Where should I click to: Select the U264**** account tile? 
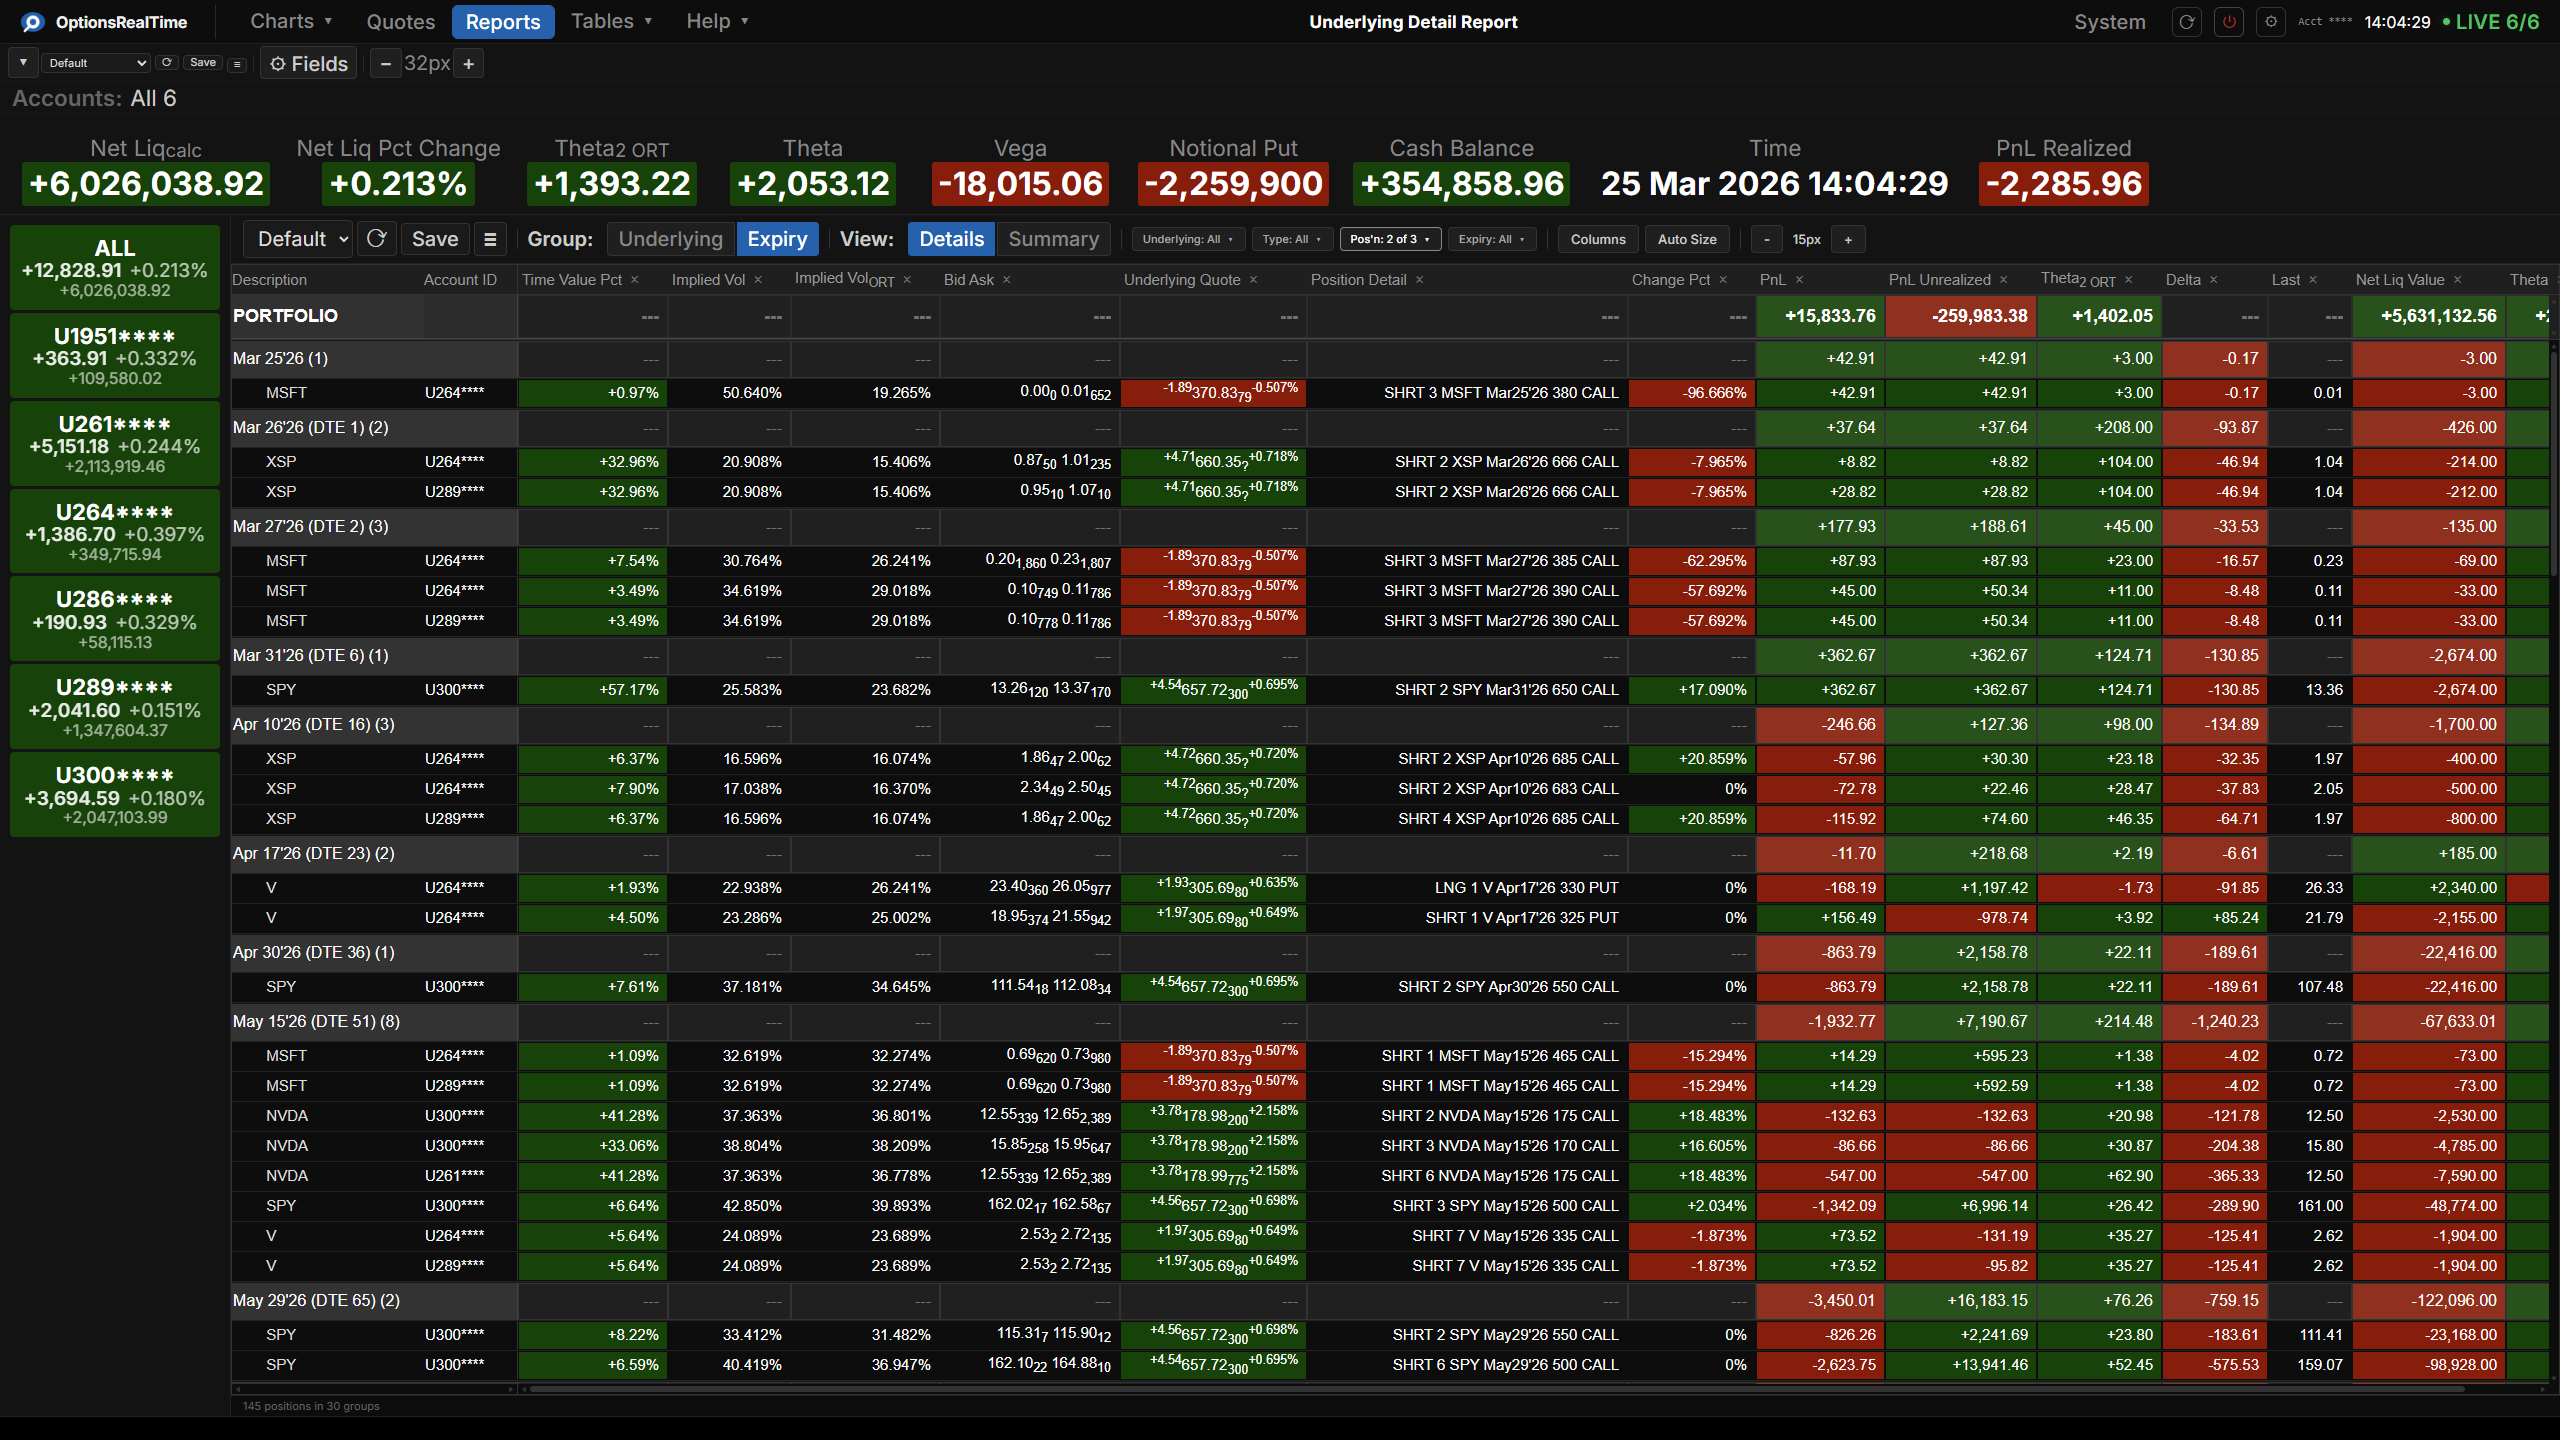pos(115,531)
